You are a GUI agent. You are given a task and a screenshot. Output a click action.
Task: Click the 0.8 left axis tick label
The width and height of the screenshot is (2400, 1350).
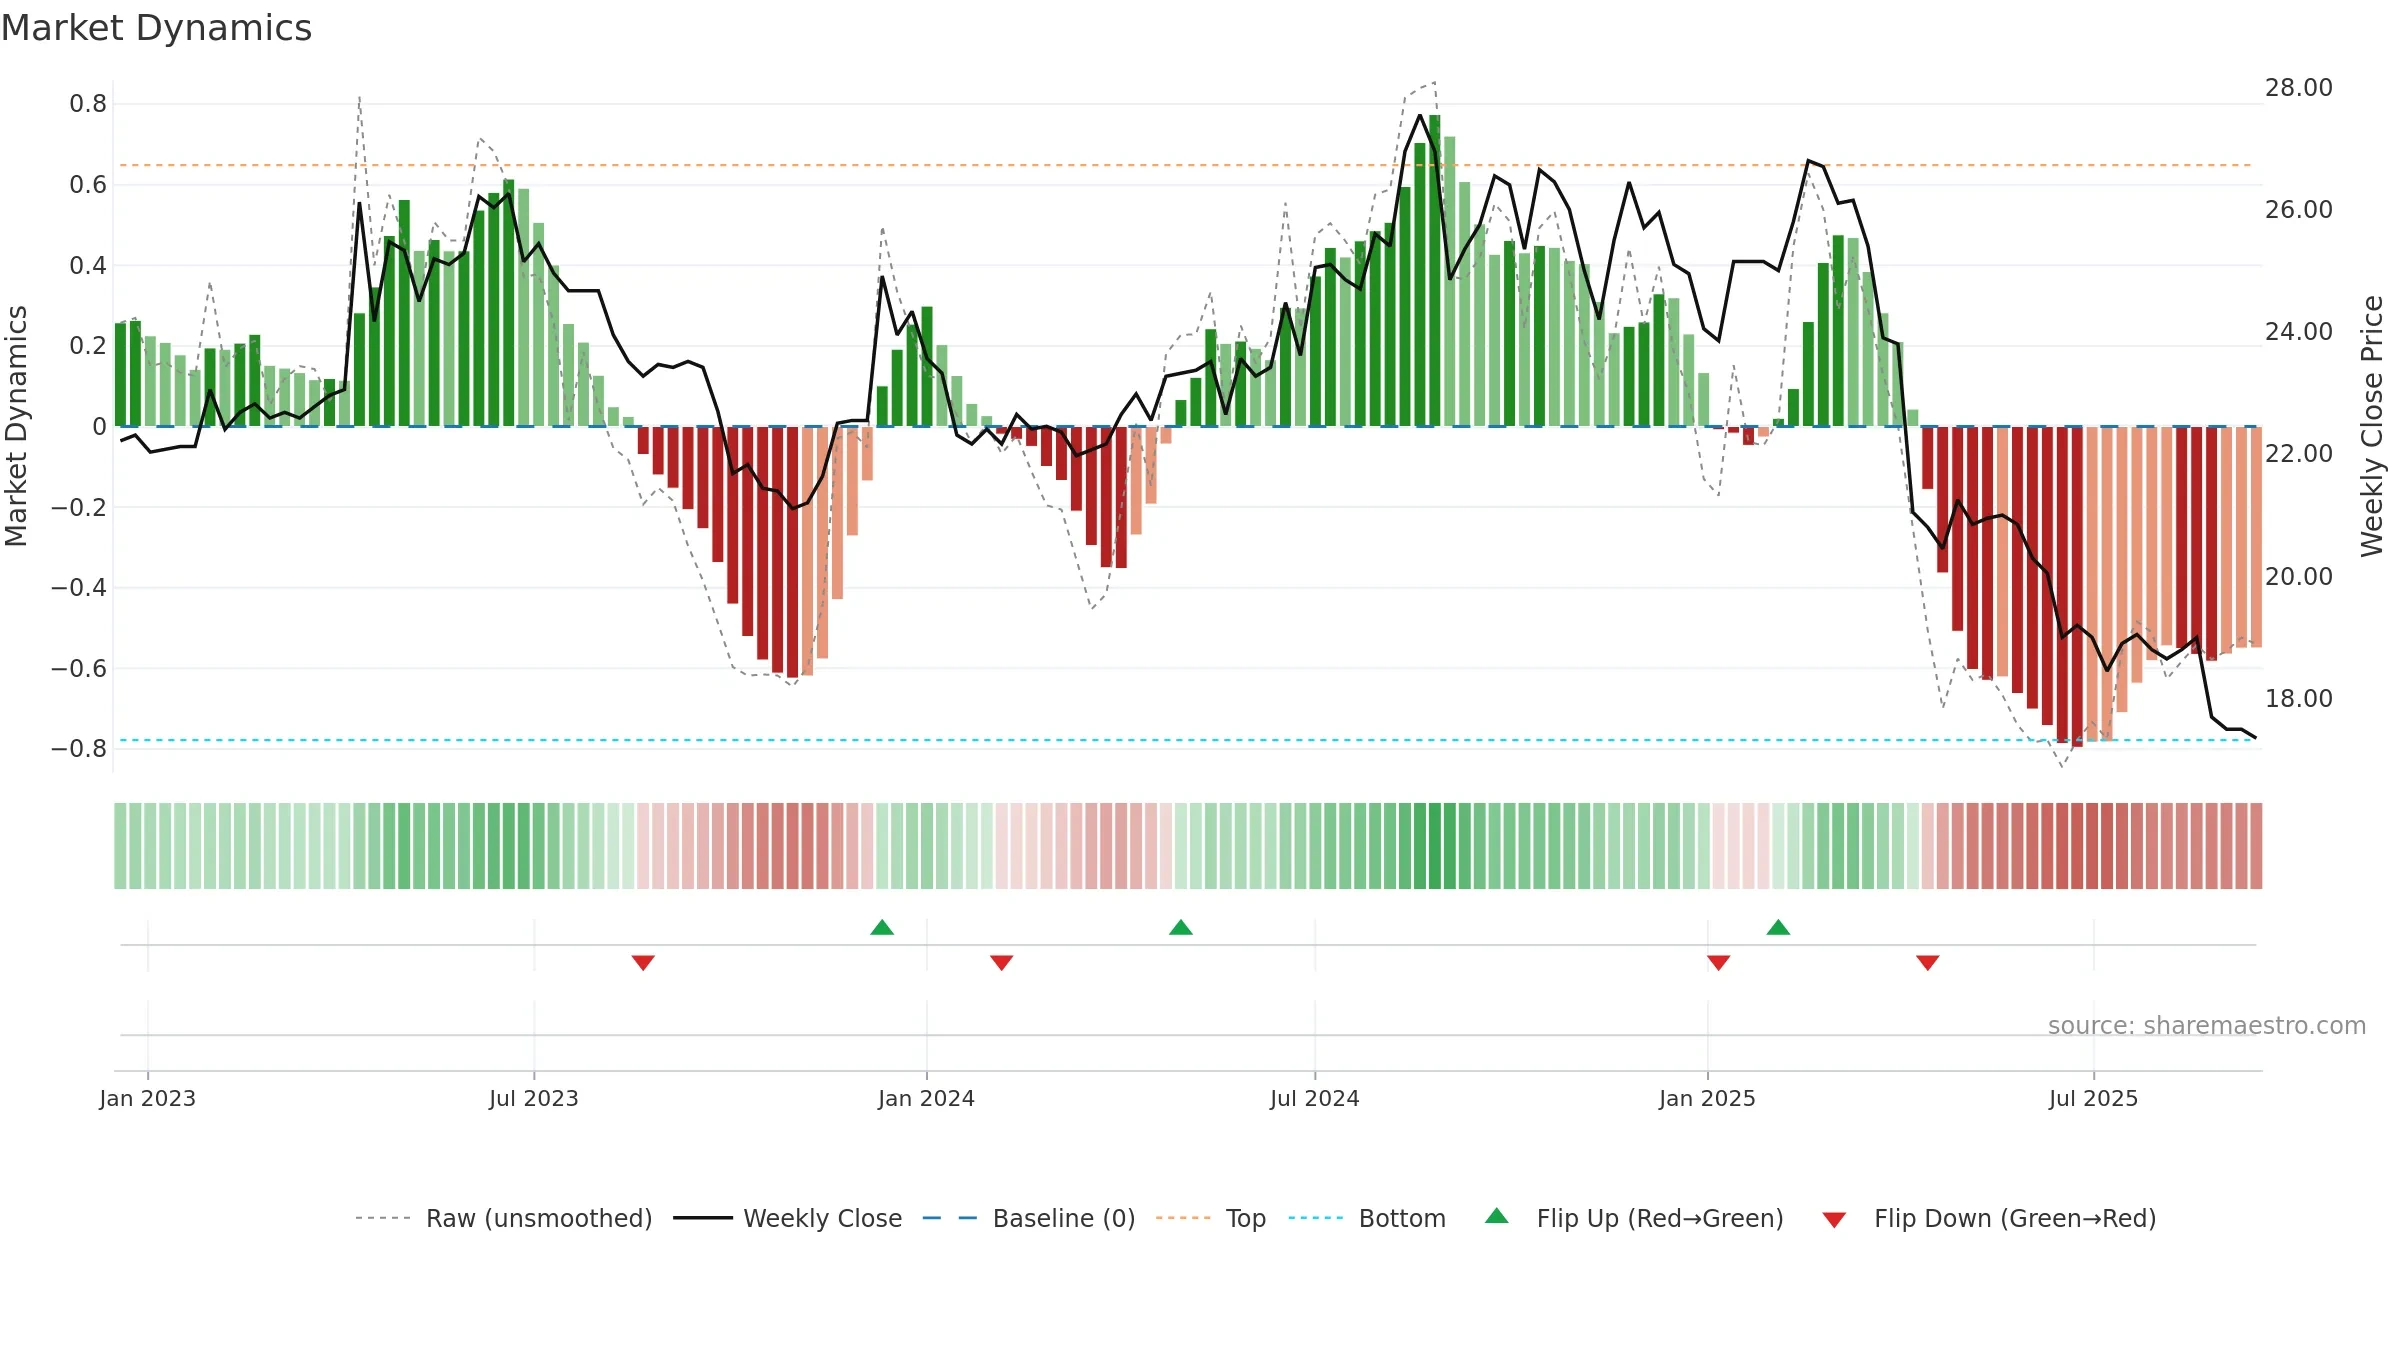click(x=88, y=104)
